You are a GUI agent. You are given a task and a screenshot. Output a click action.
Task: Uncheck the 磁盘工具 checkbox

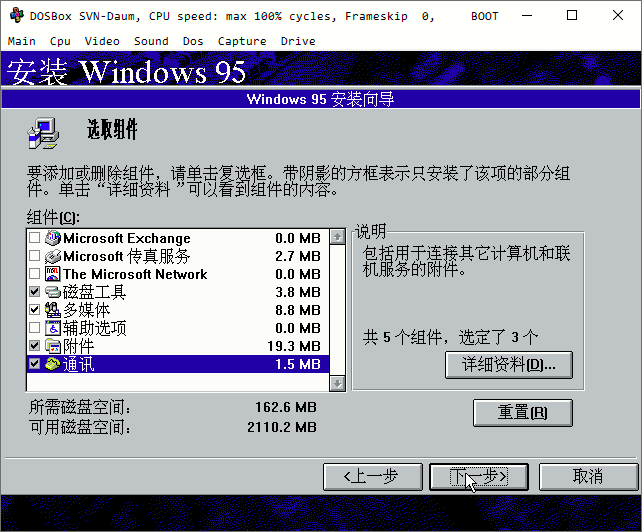[34, 292]
